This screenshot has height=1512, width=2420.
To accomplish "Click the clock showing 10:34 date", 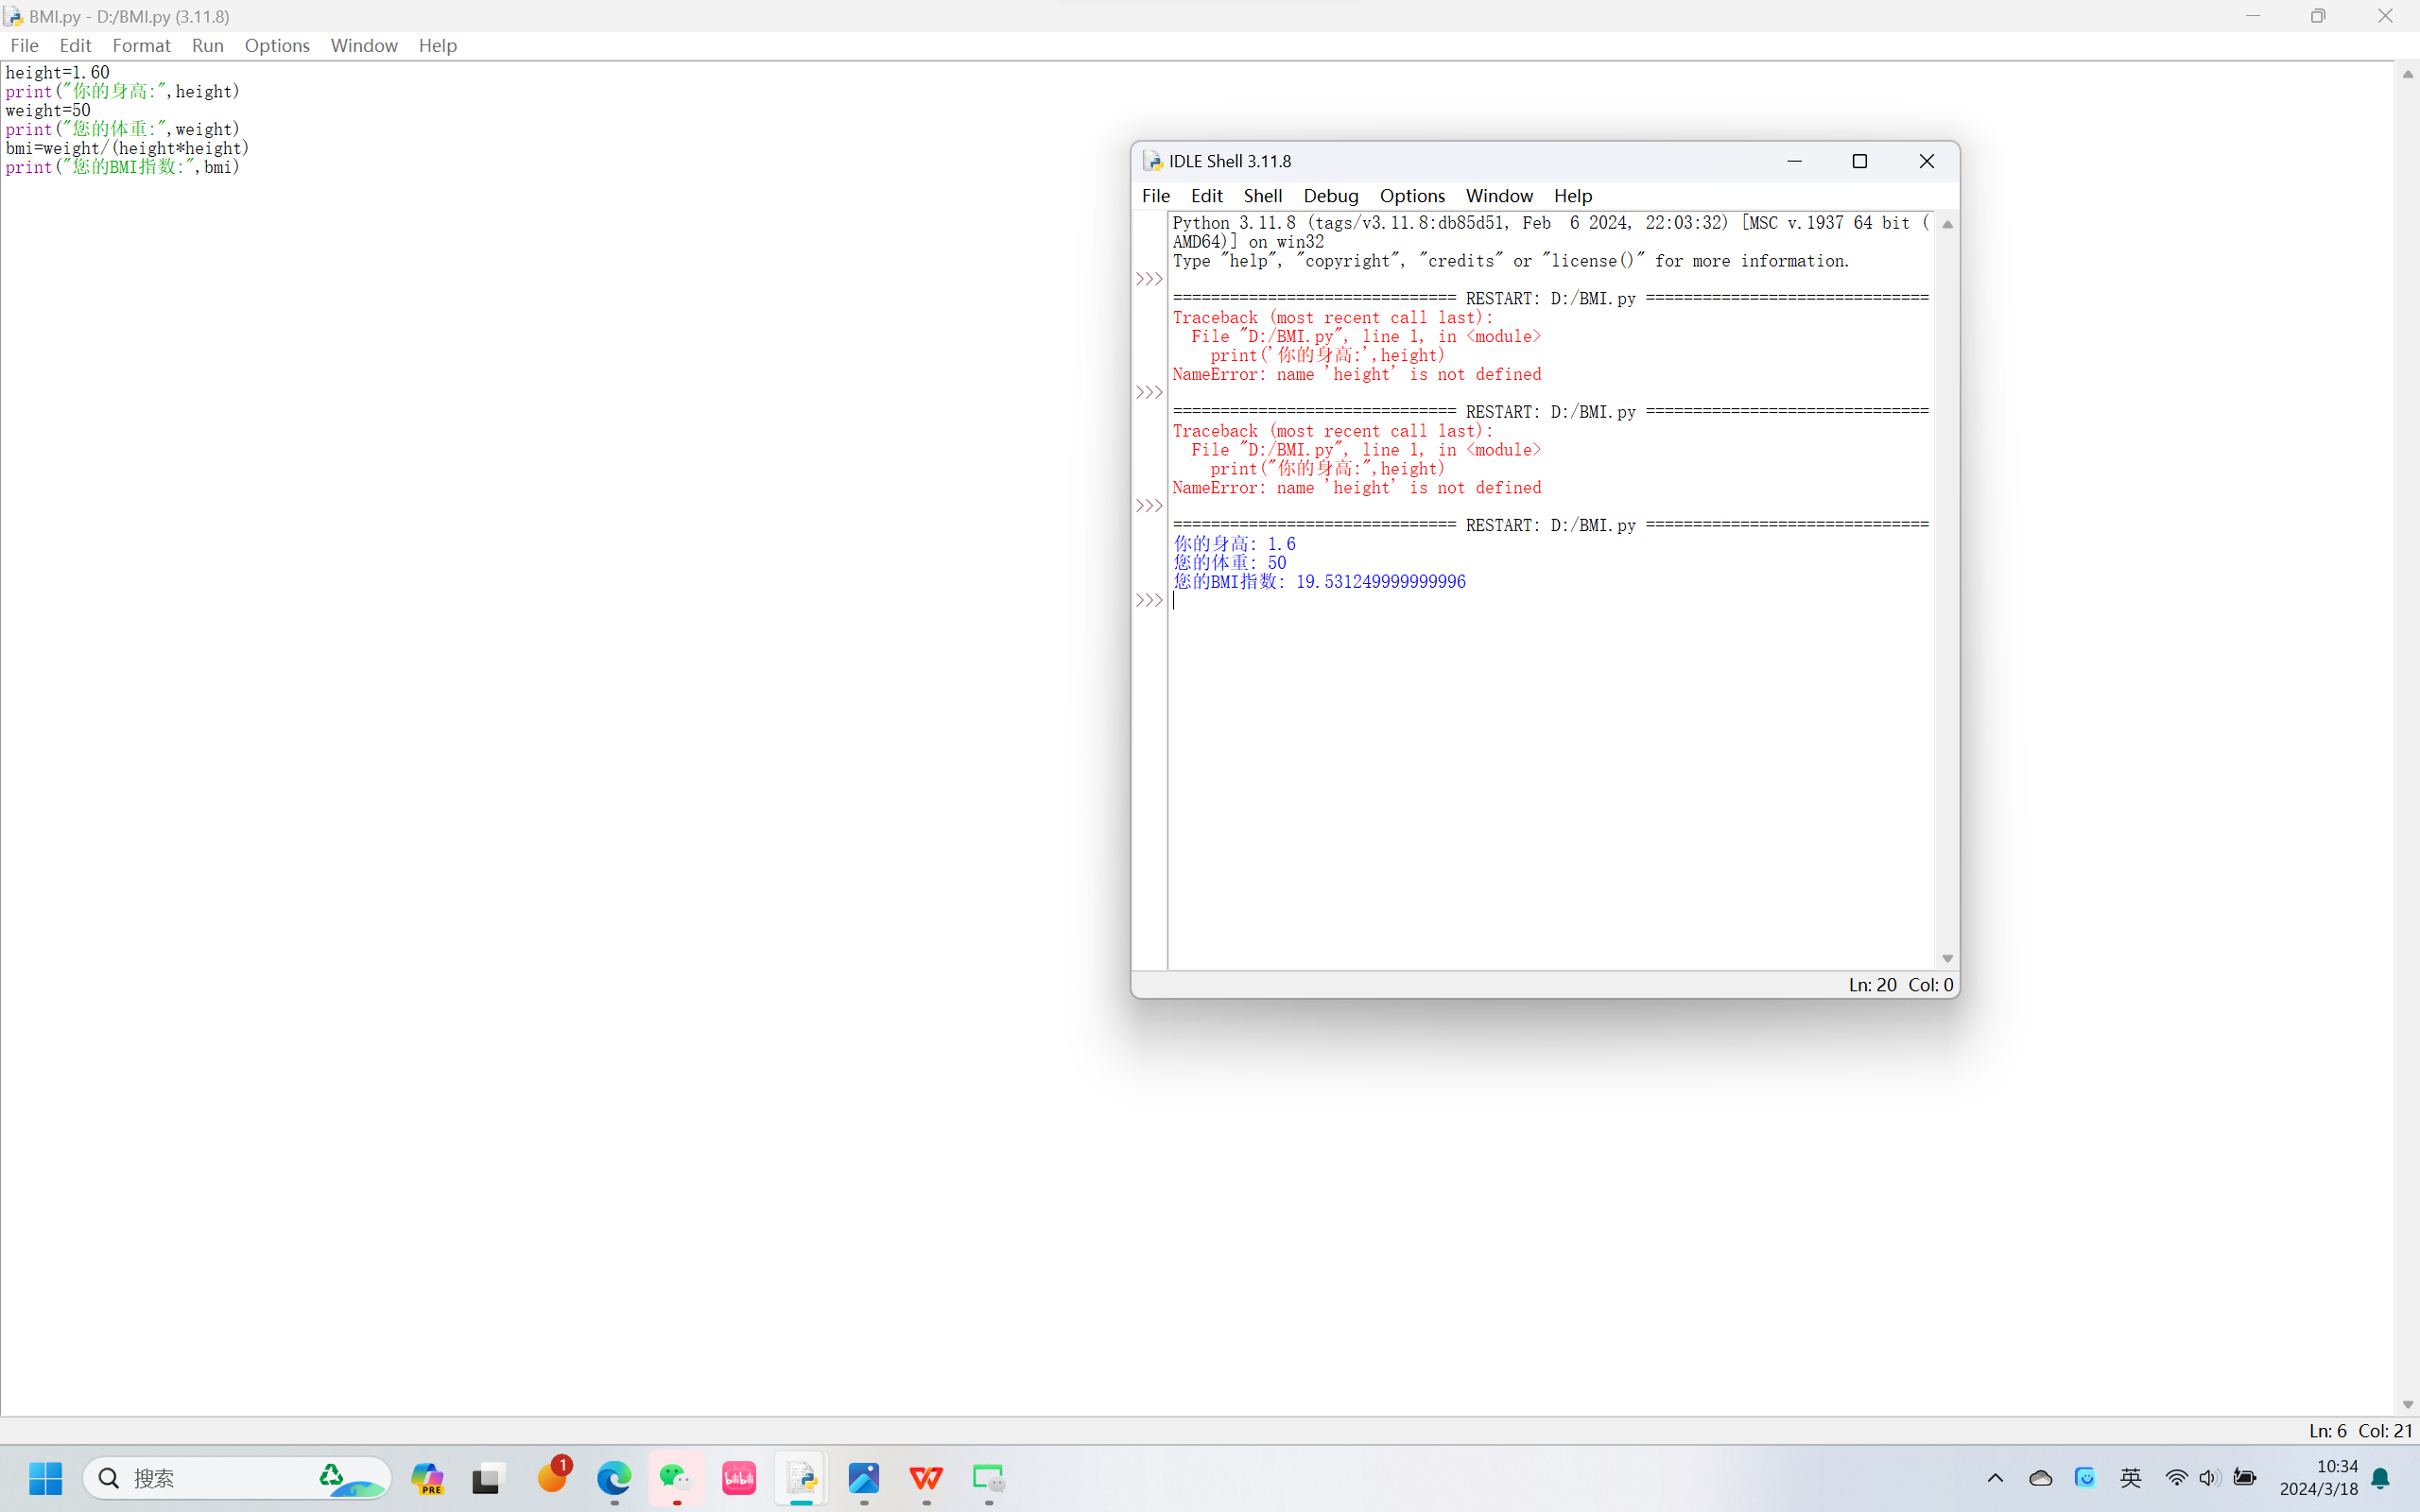I will pos(2318,1477).
